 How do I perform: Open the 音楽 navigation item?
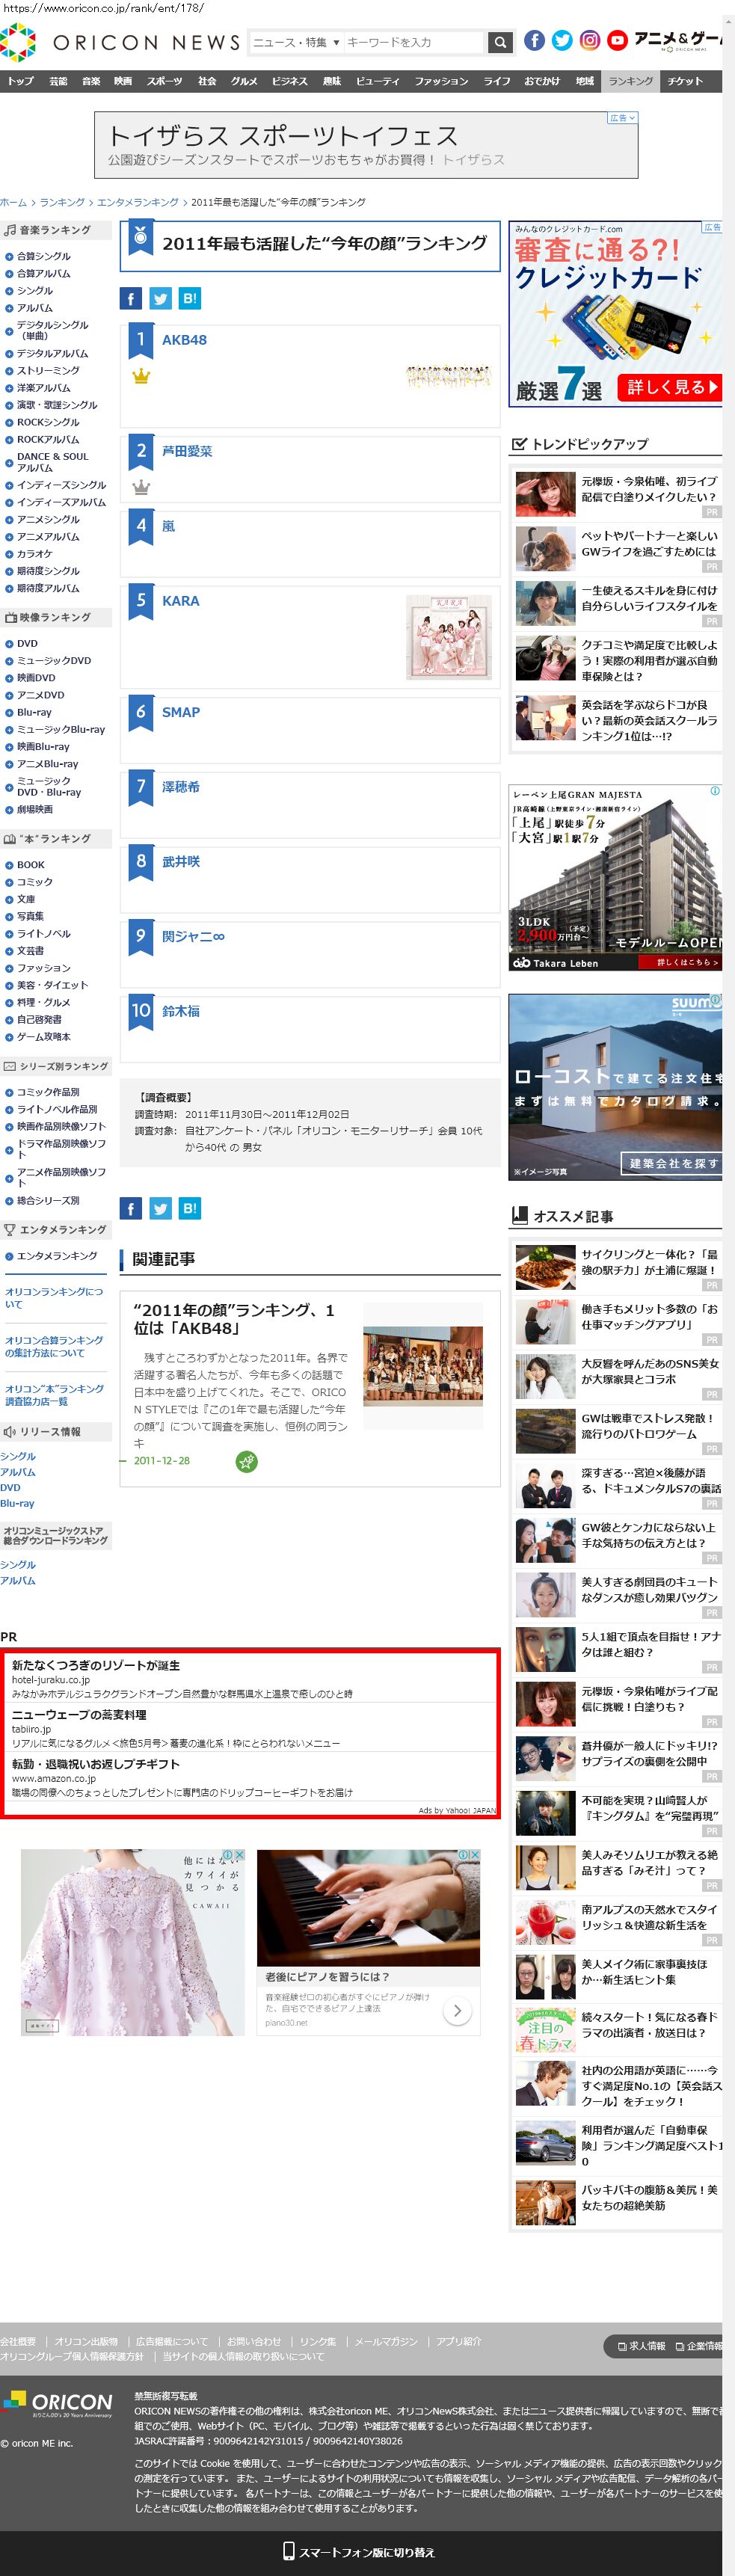(91, 81)
